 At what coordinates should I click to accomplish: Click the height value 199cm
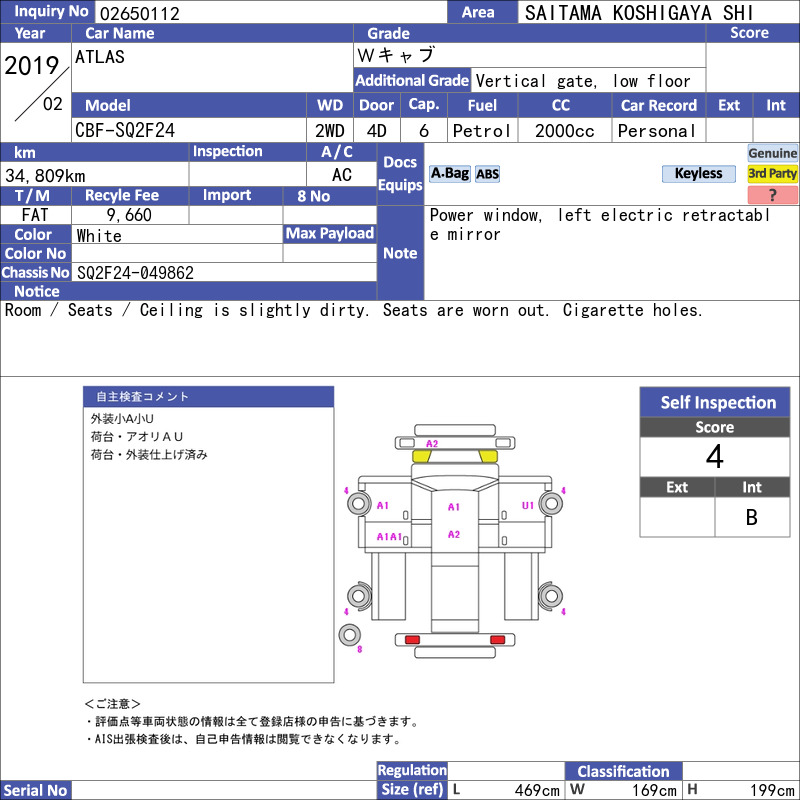coord(772,790)
